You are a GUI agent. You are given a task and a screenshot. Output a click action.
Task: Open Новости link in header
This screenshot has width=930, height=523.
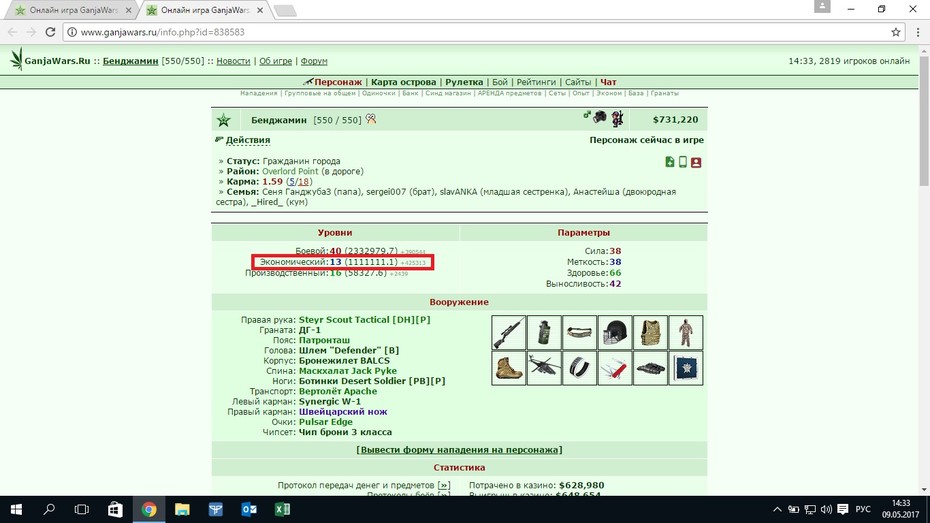(x=233, y=61)
